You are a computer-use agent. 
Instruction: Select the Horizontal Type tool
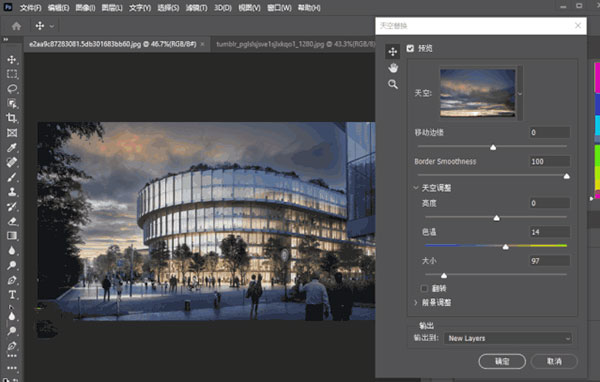(12, 295)
